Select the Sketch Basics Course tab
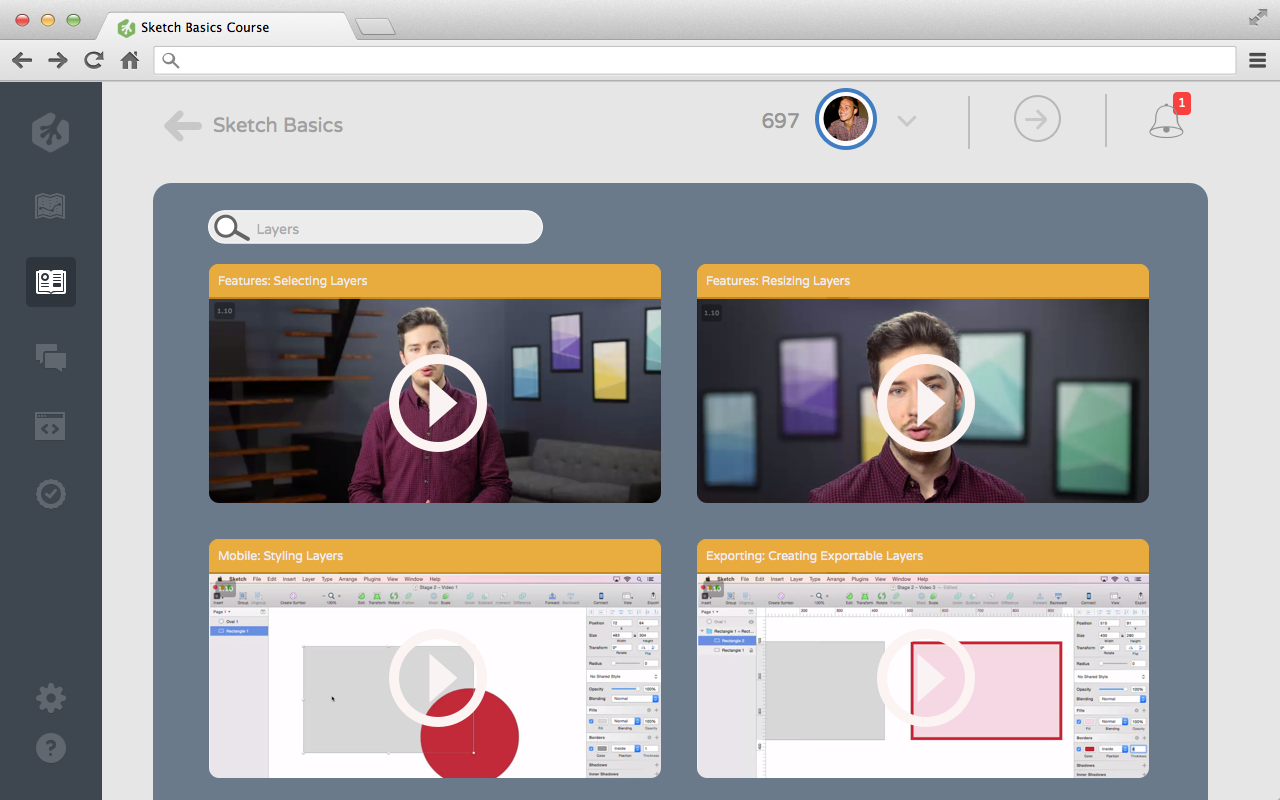 226,27
